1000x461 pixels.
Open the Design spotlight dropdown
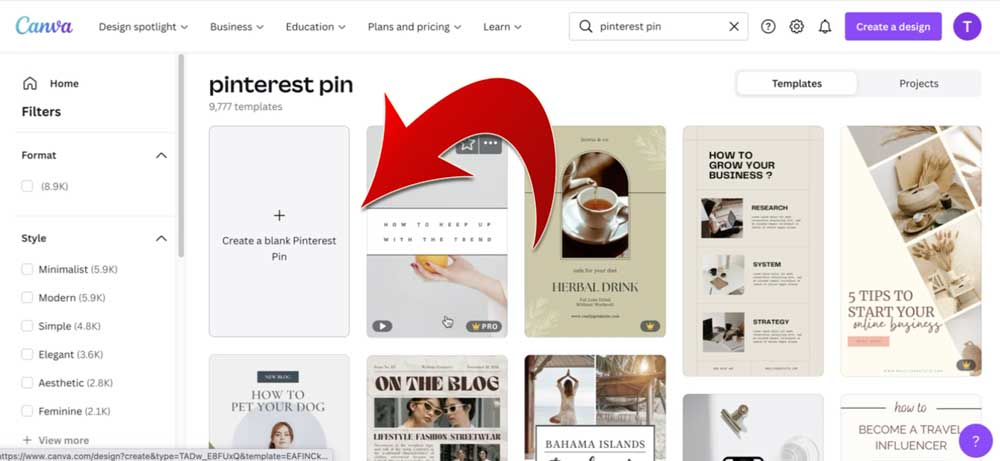tap(143, 27)
